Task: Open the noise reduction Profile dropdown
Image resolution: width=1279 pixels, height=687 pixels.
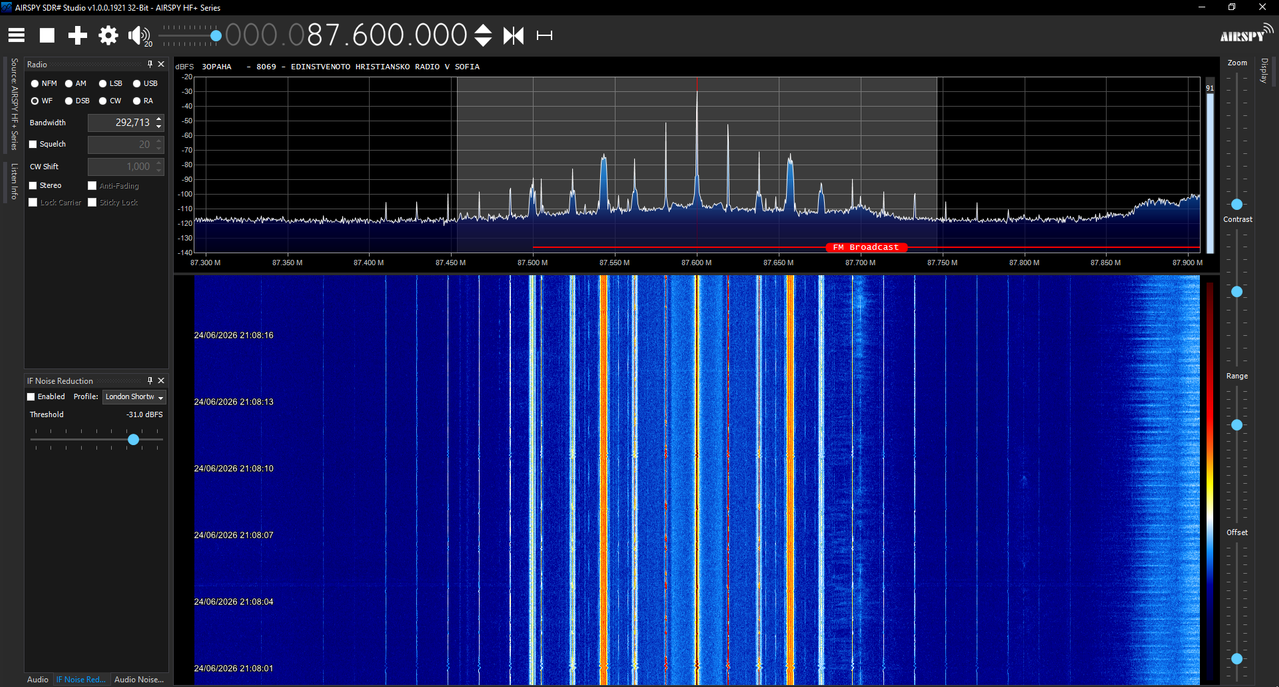Action: coord(134,397)
